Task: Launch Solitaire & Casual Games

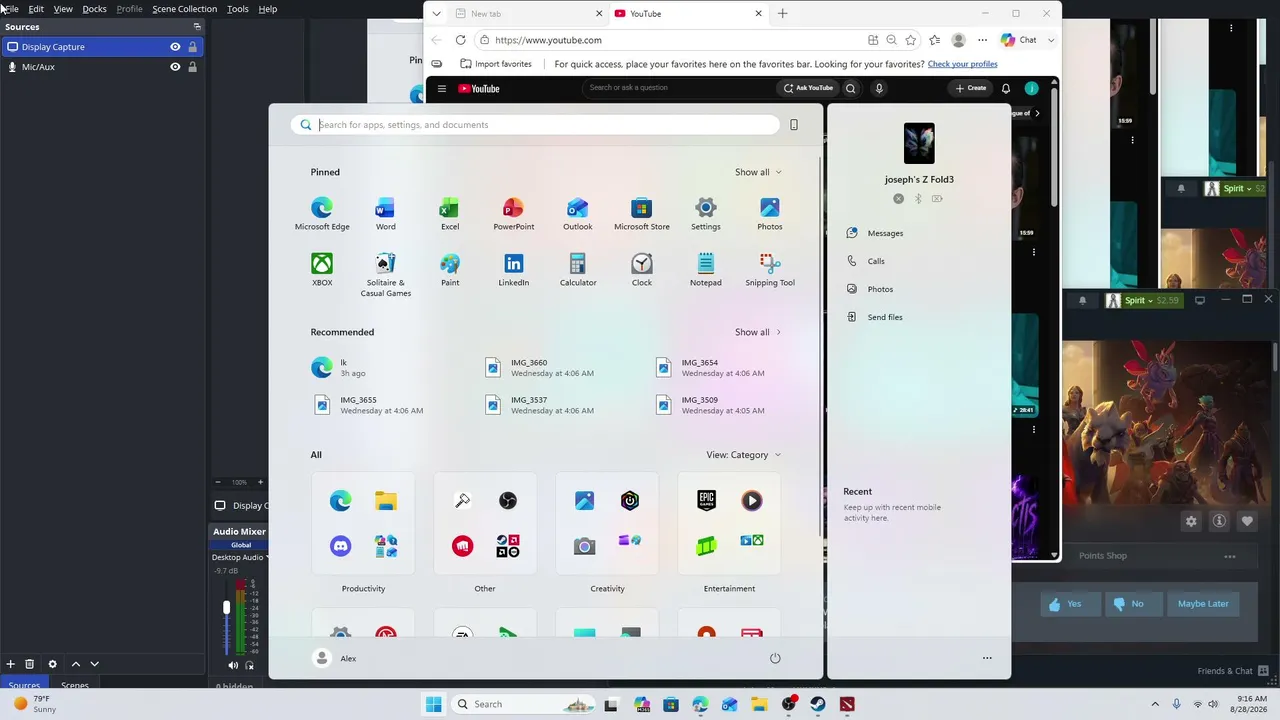Action: tap(385, 275)
